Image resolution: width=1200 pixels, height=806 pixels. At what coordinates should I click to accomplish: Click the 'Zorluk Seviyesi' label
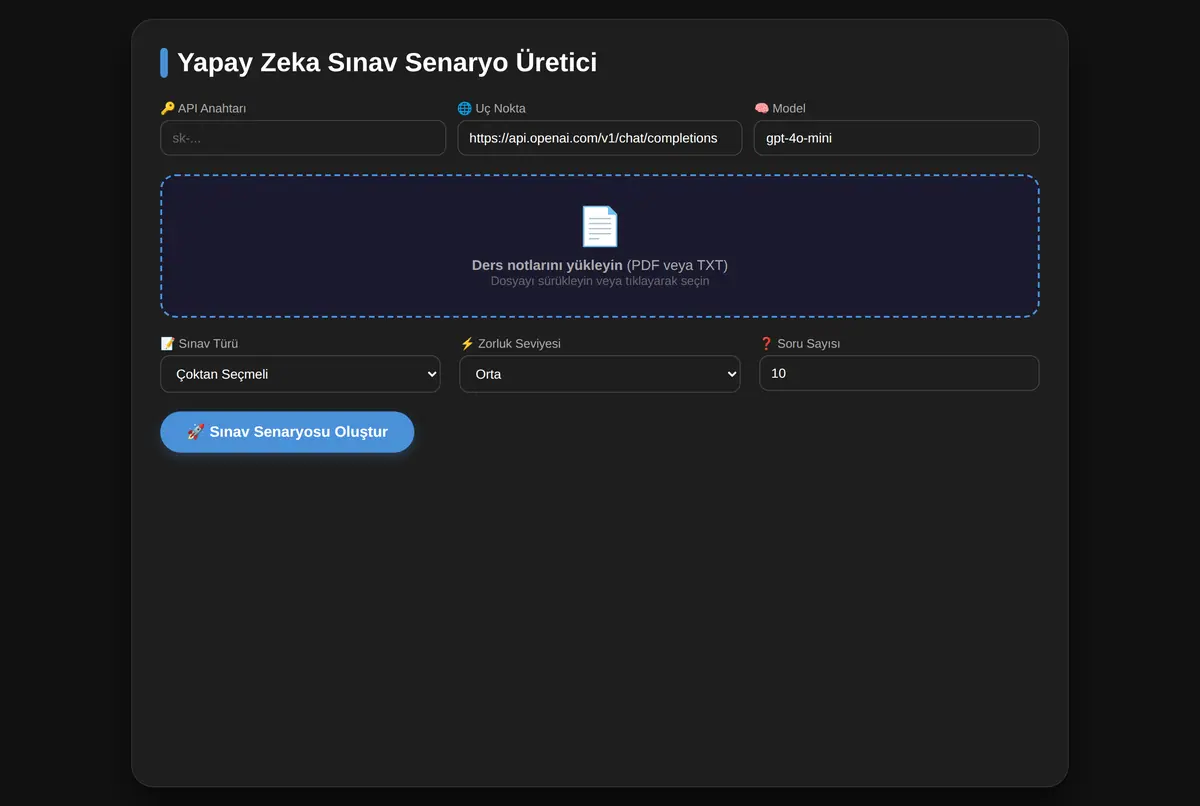510,343
